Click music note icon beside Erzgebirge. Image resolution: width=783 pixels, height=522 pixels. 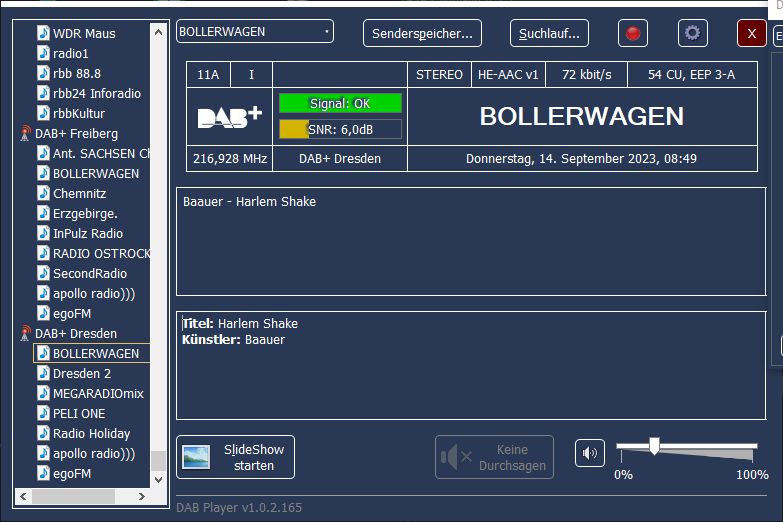tap(43, 213)
